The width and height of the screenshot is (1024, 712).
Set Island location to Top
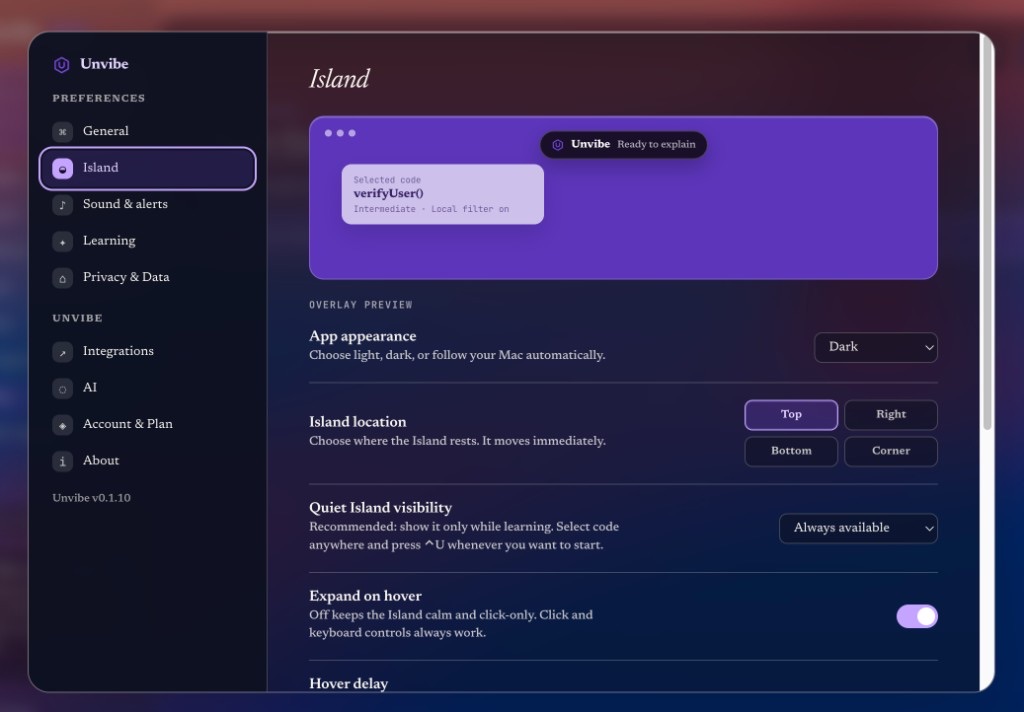[x=791, y=415]
